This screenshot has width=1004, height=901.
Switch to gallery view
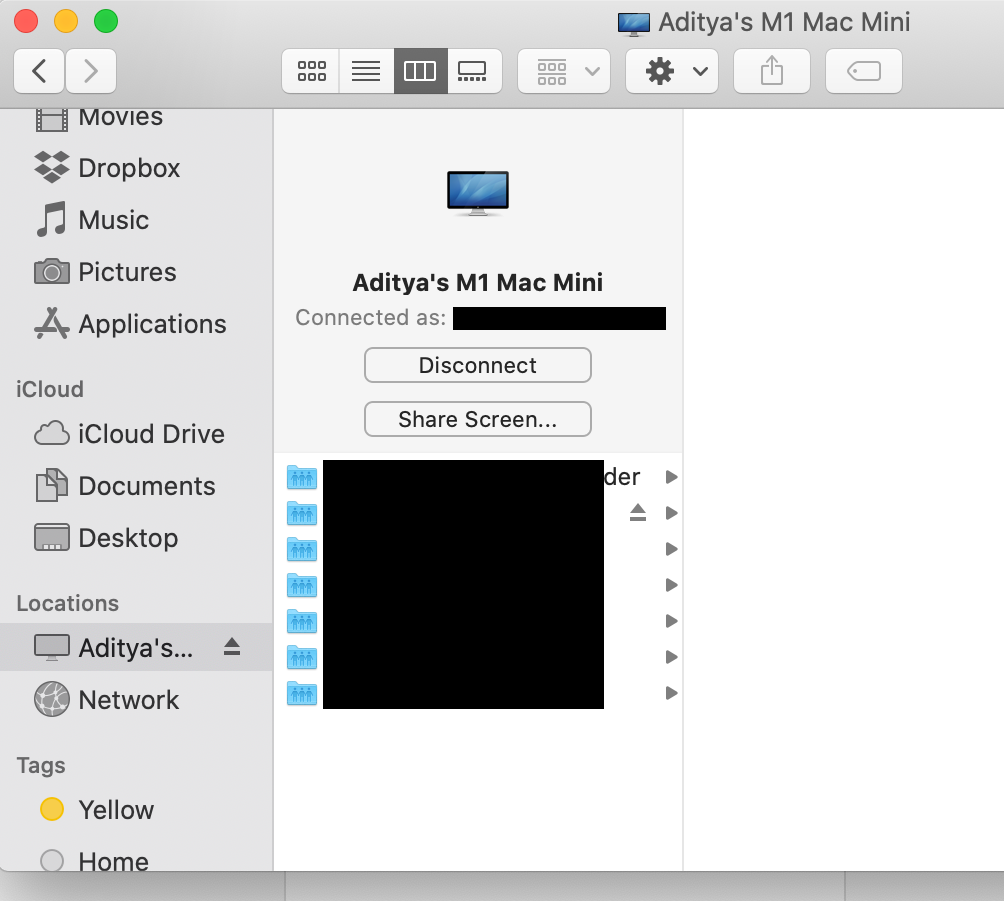(474, 71)
